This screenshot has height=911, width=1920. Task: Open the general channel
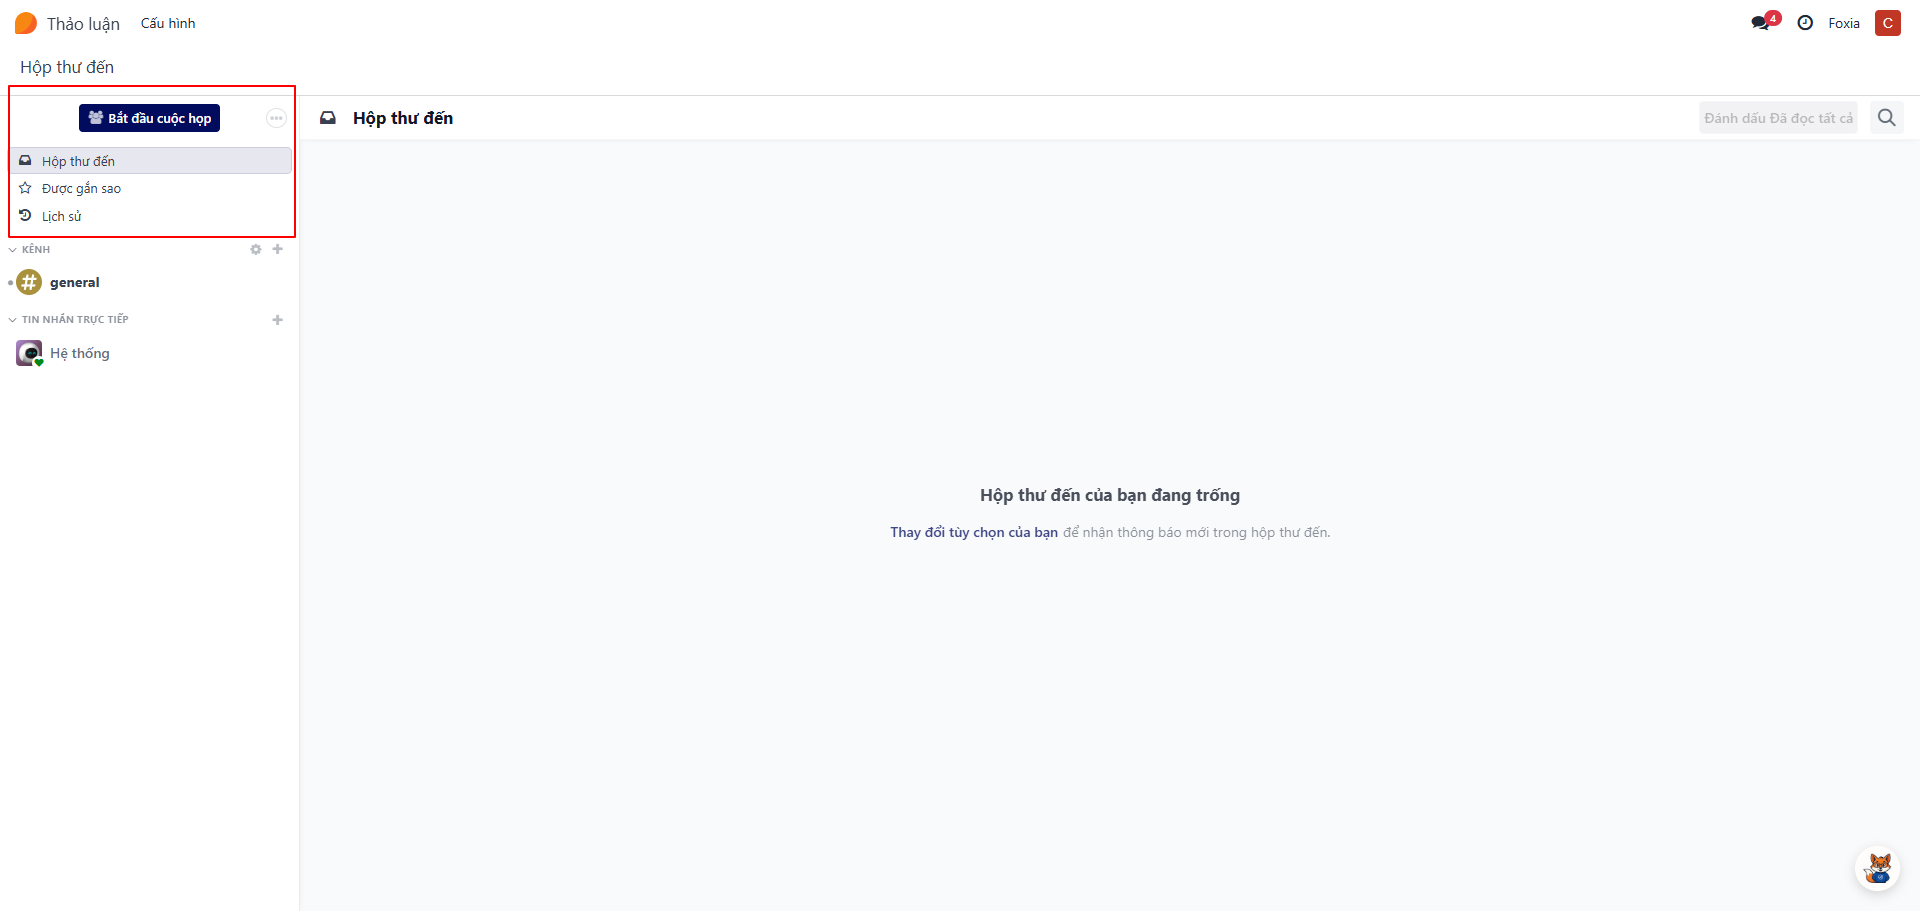(75, 283)
